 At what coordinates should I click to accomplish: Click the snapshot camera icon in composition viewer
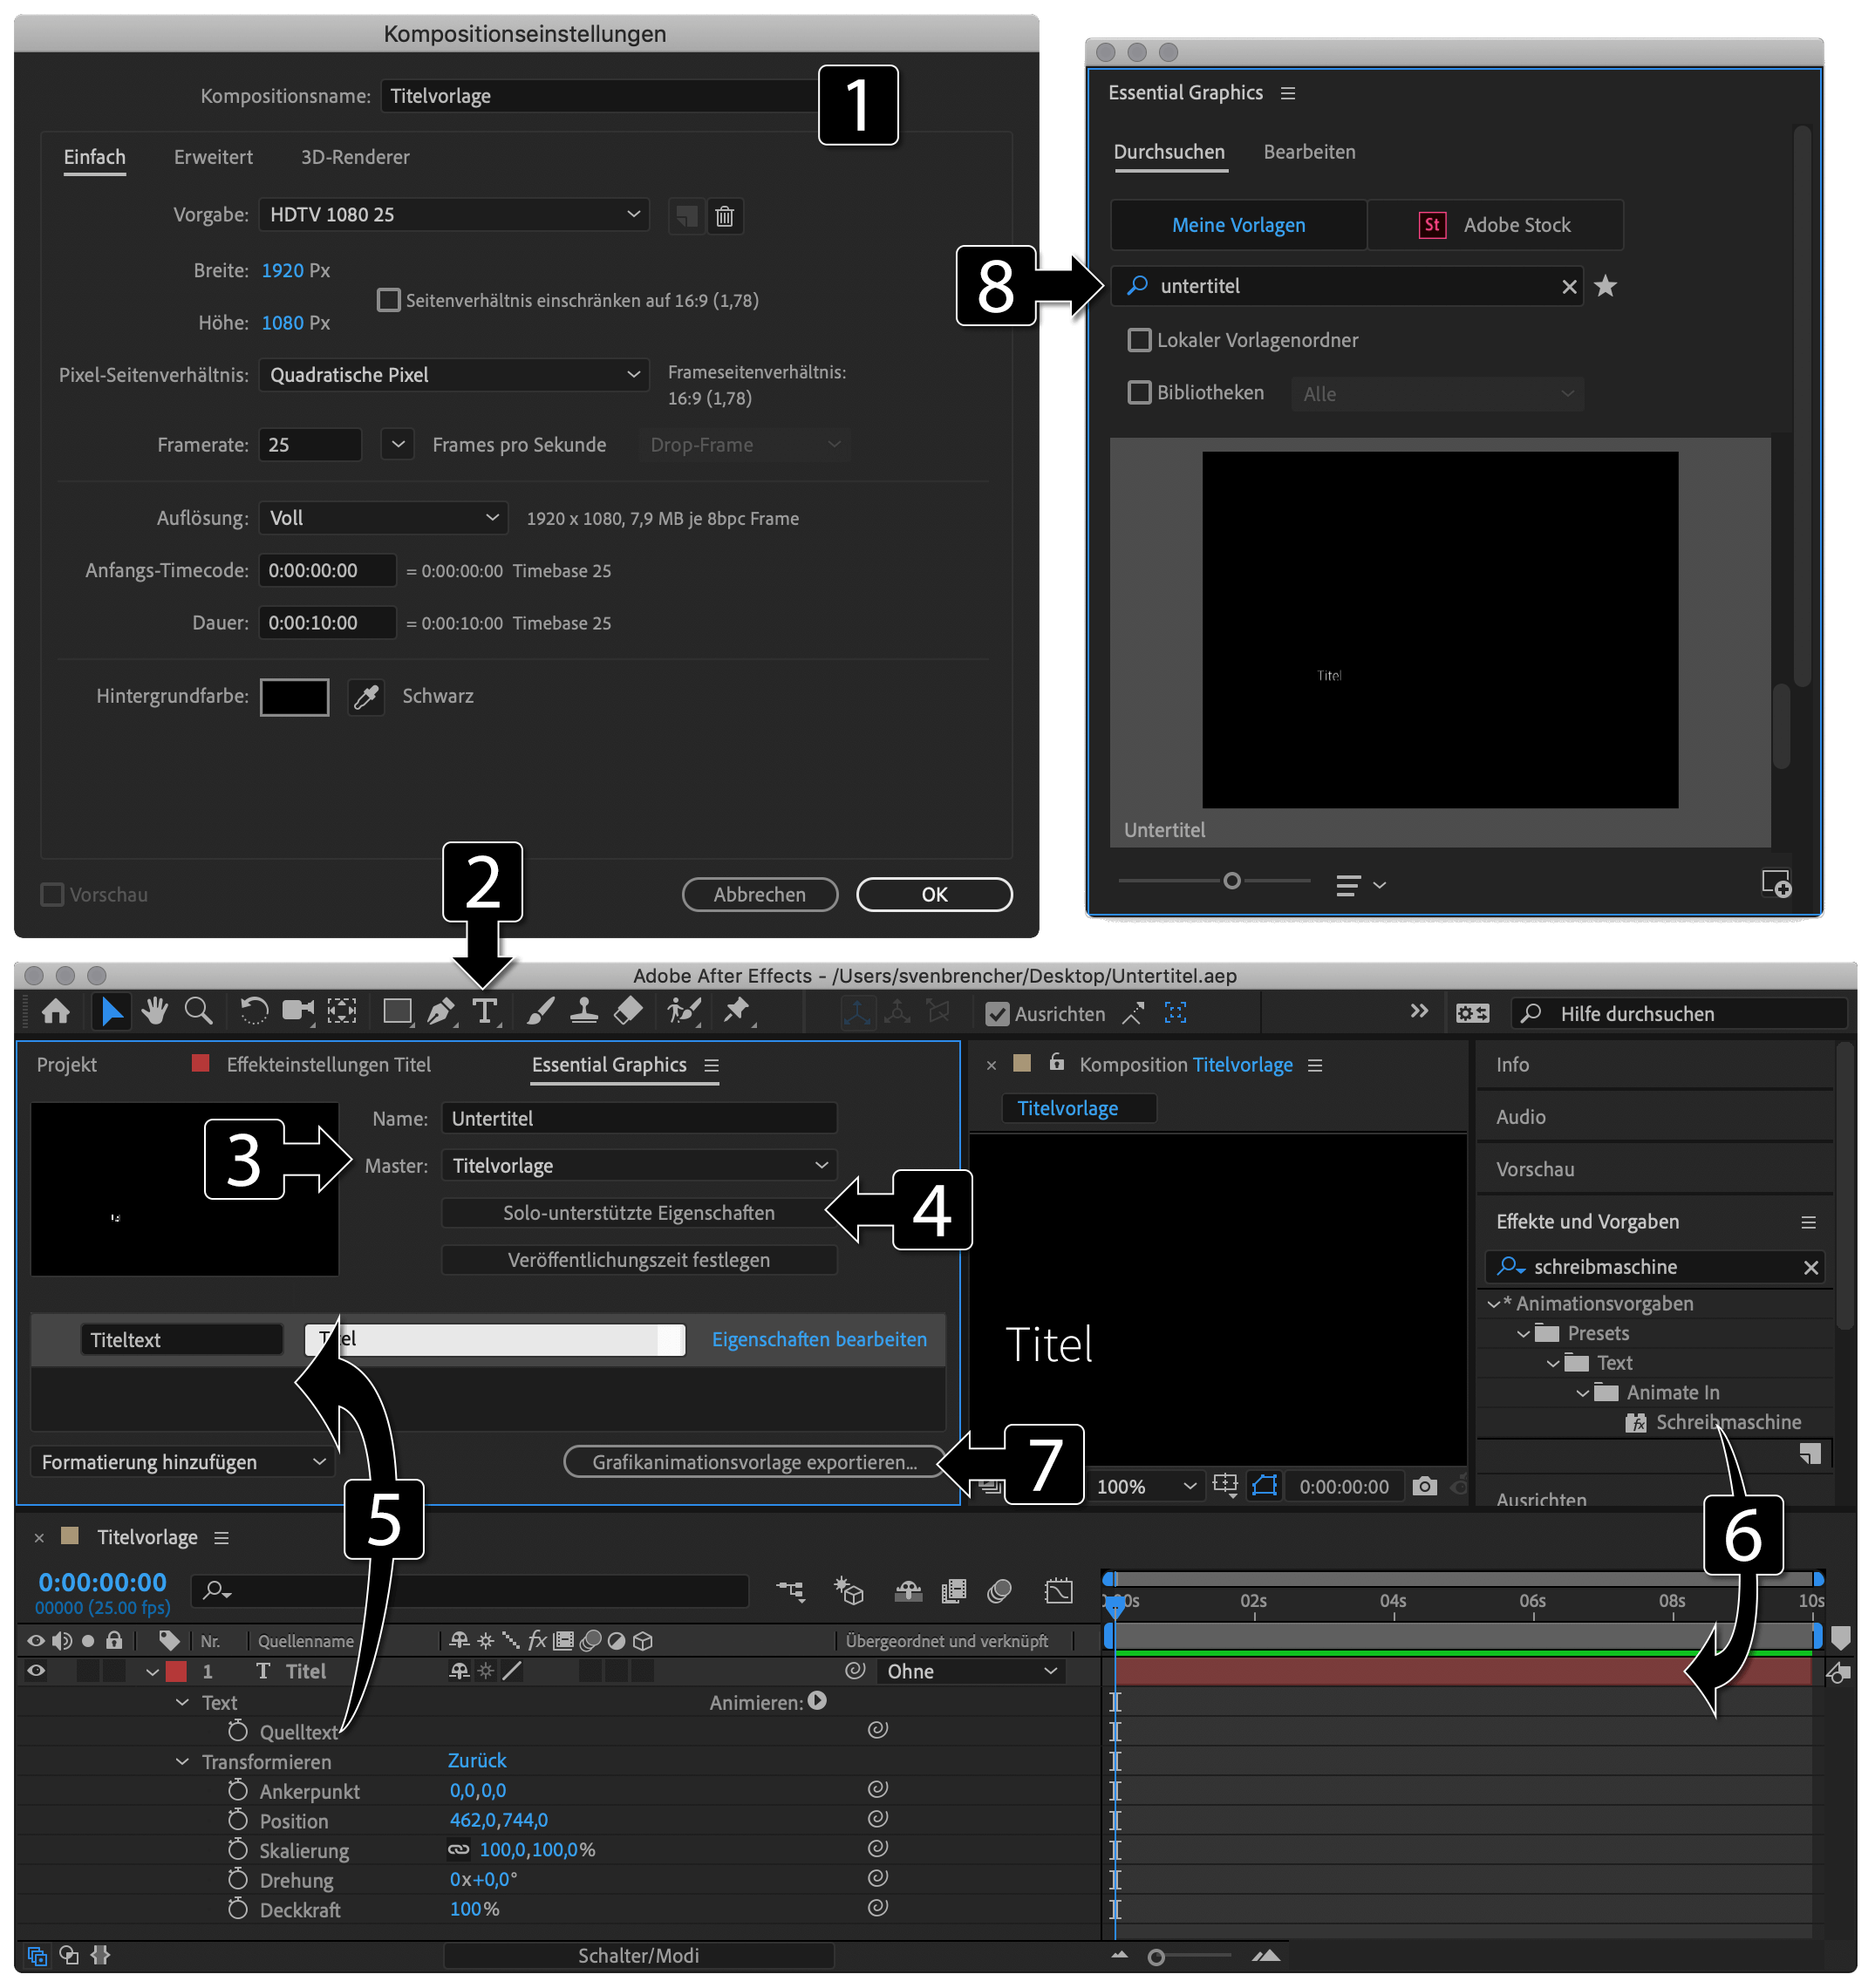(1425, 1487)
